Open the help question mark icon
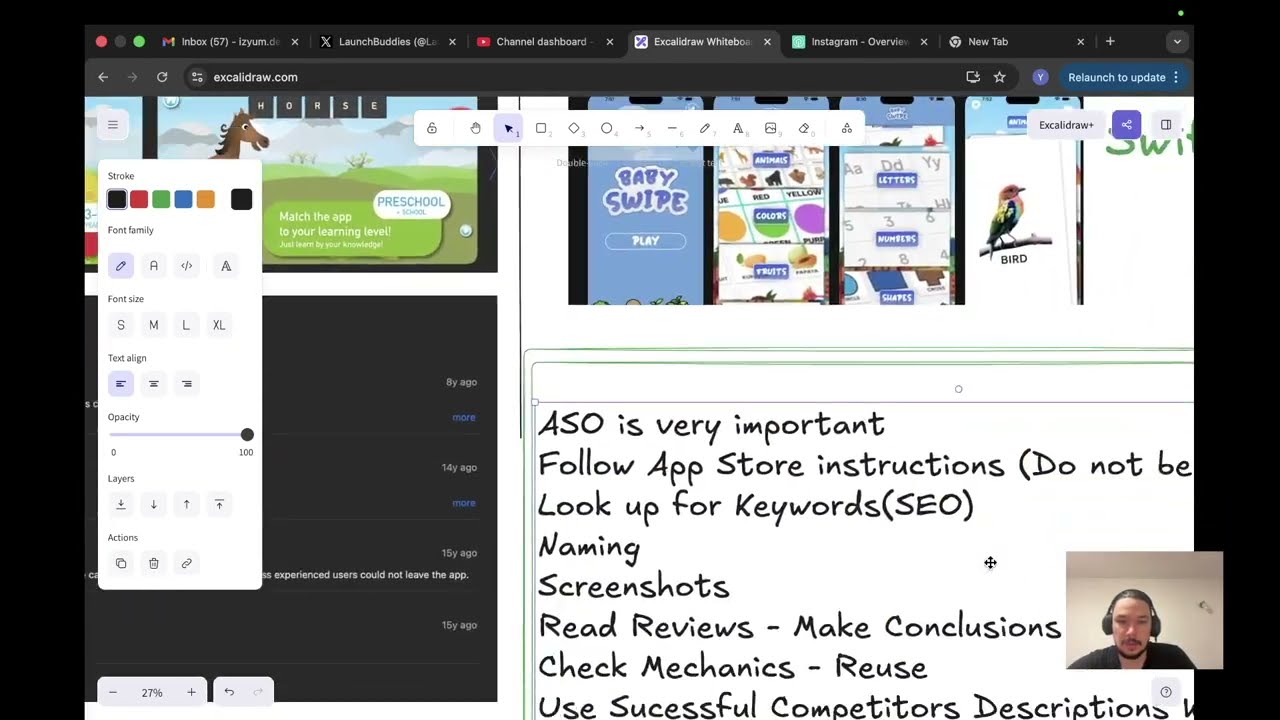The height and width of the screenshot is (720, 1280). [x=1166, y=692]
